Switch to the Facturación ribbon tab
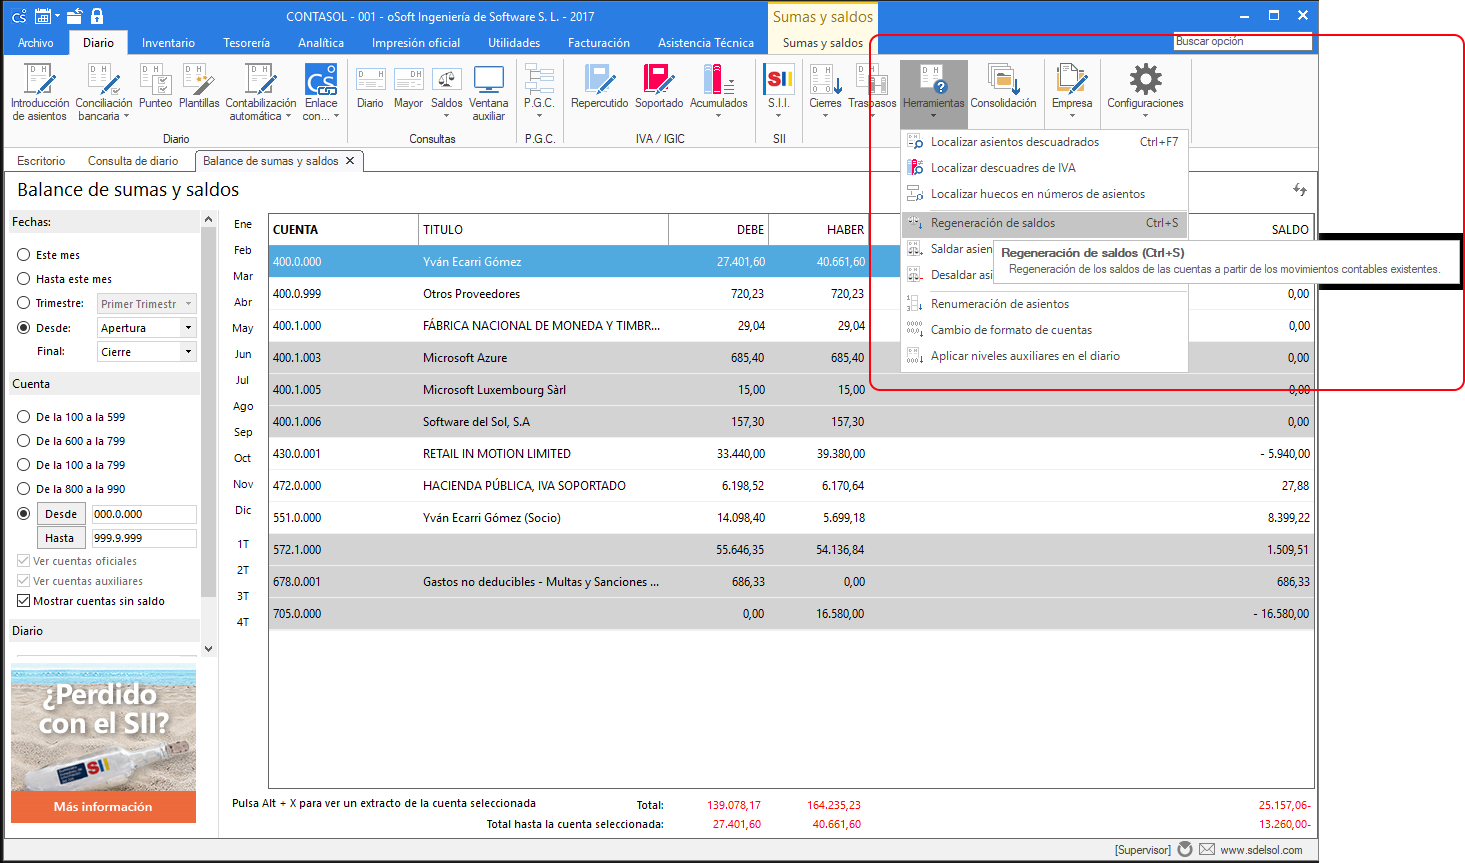 tap(599, 43)
